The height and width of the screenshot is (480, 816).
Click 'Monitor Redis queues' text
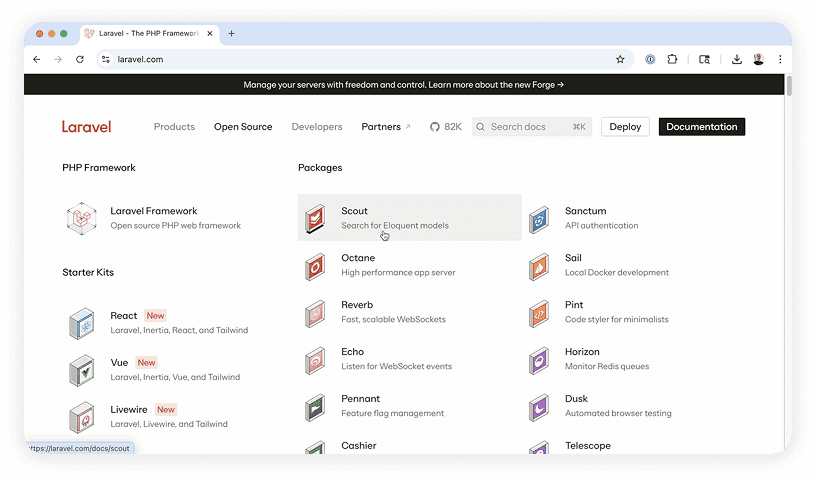click(607, 366)
